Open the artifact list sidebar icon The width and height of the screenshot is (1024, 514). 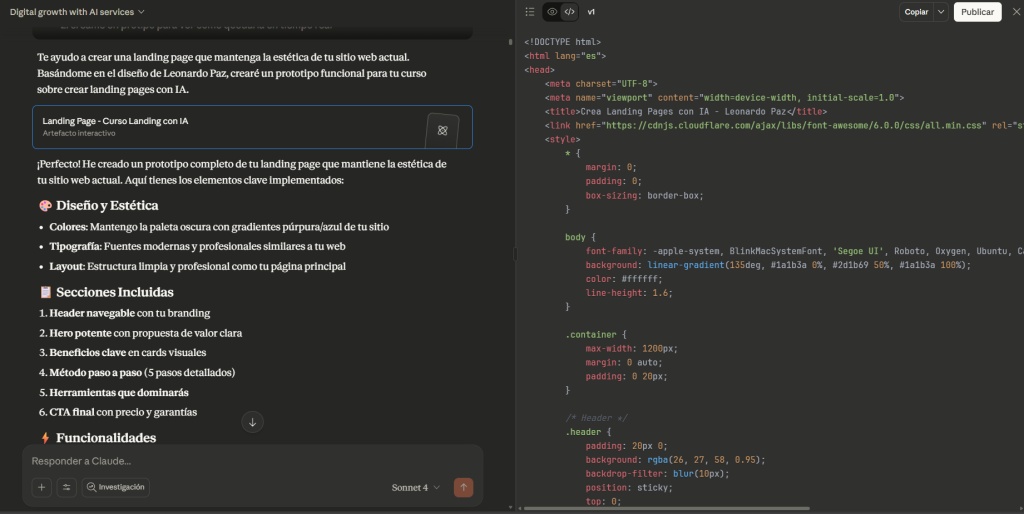tap(530, 12)
